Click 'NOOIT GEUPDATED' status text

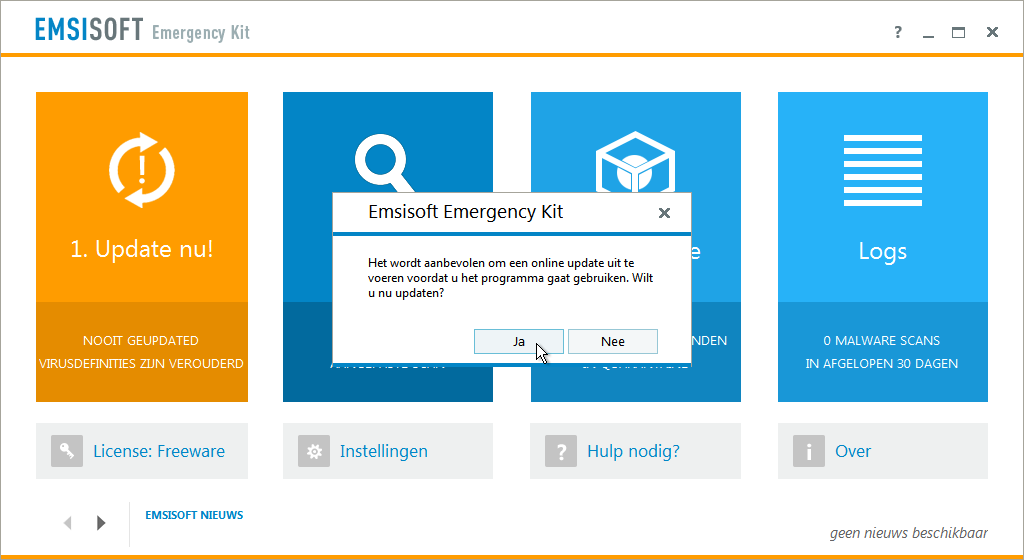tap(140, 341)
